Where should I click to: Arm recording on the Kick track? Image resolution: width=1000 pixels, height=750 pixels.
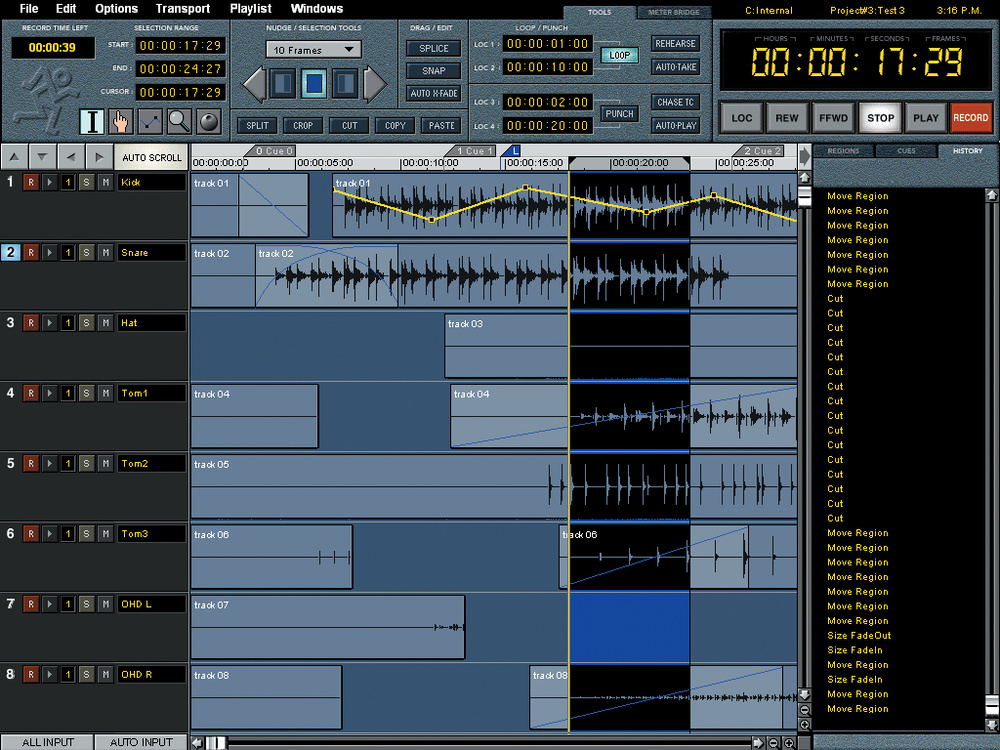pos(30,183)
